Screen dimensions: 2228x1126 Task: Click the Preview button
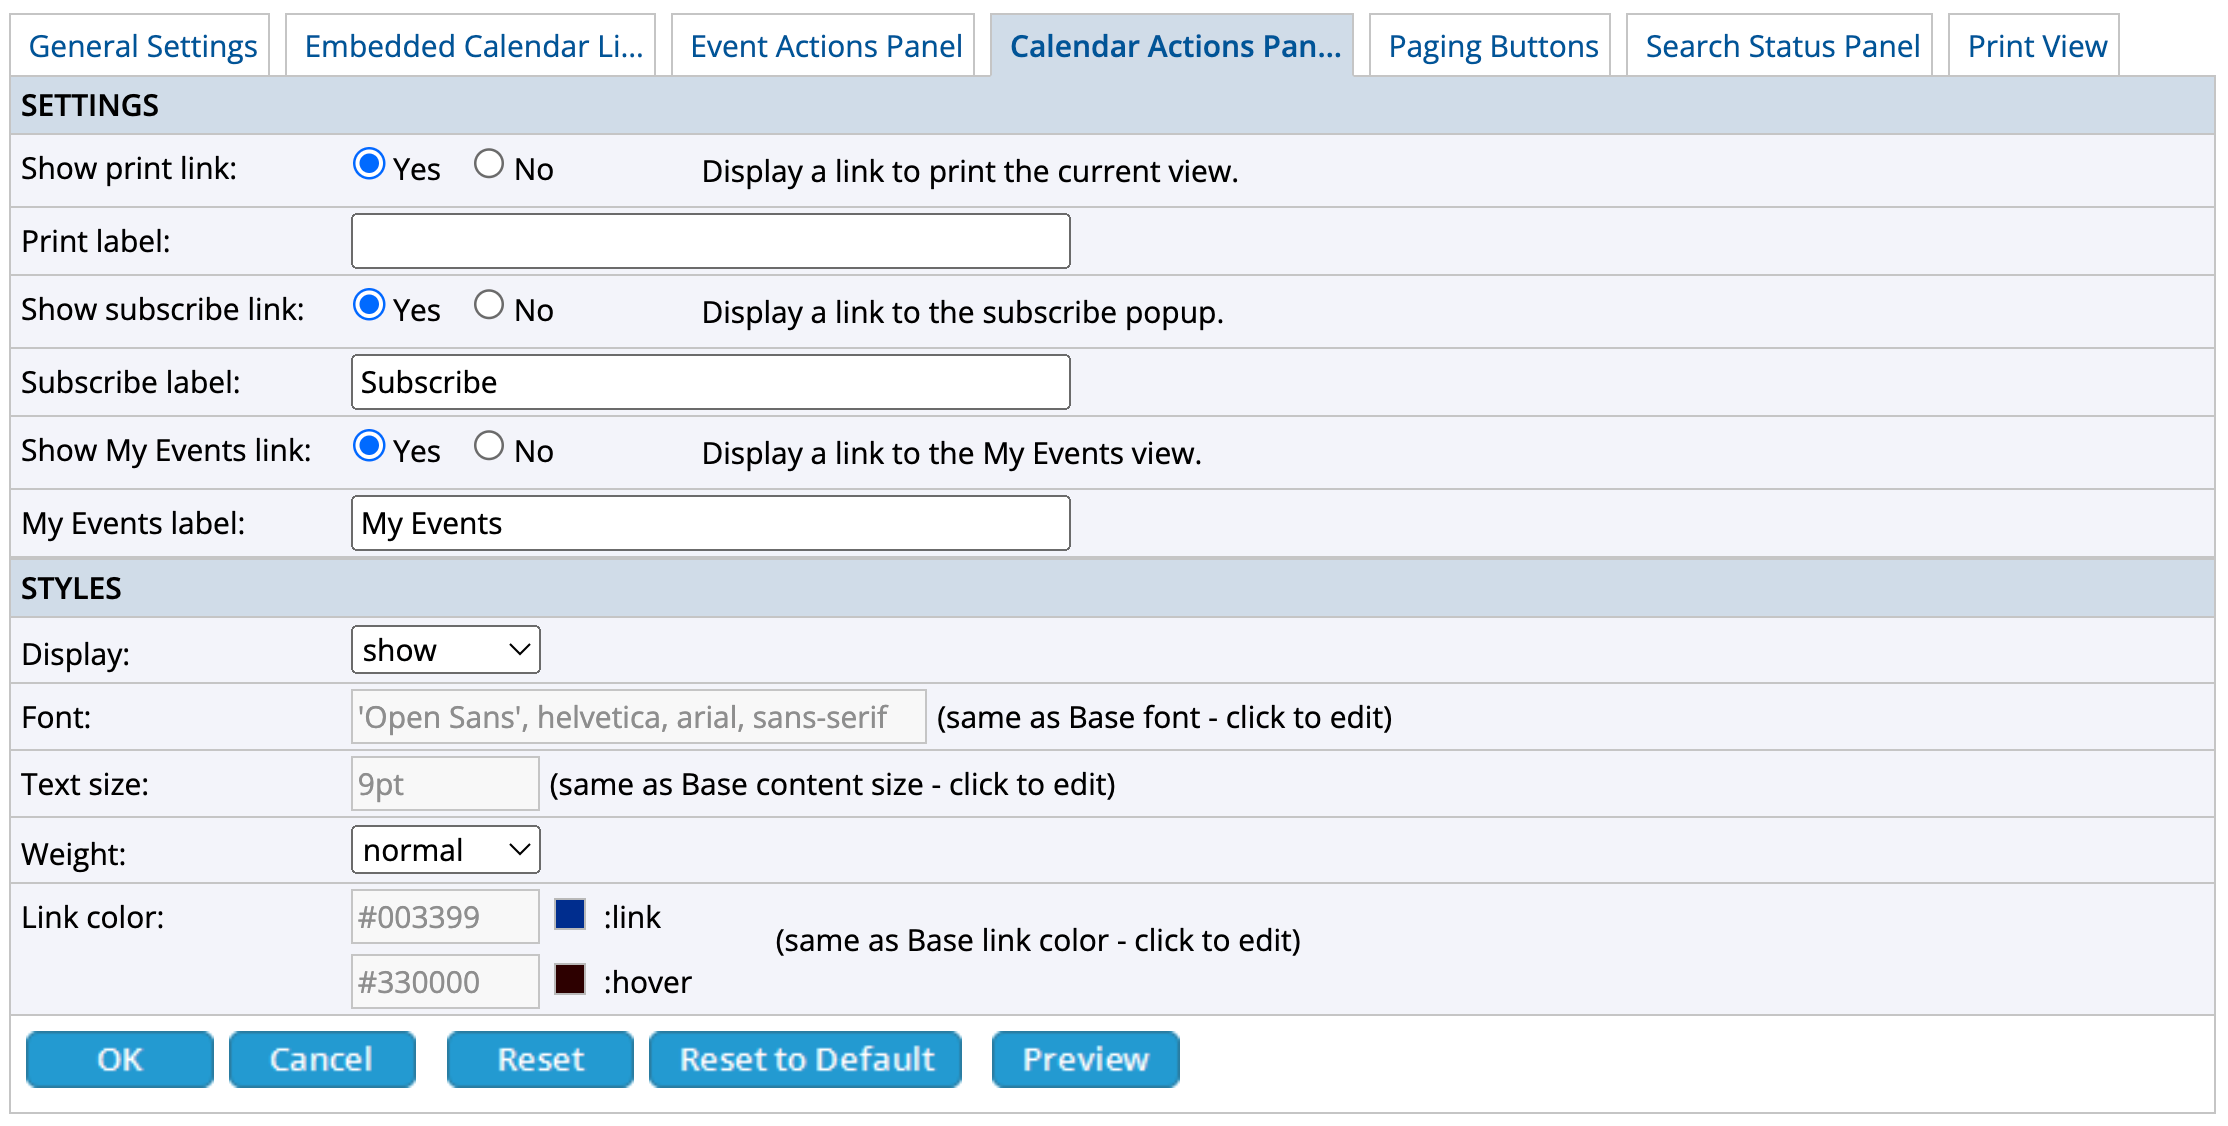[x=1085, y=1059]
